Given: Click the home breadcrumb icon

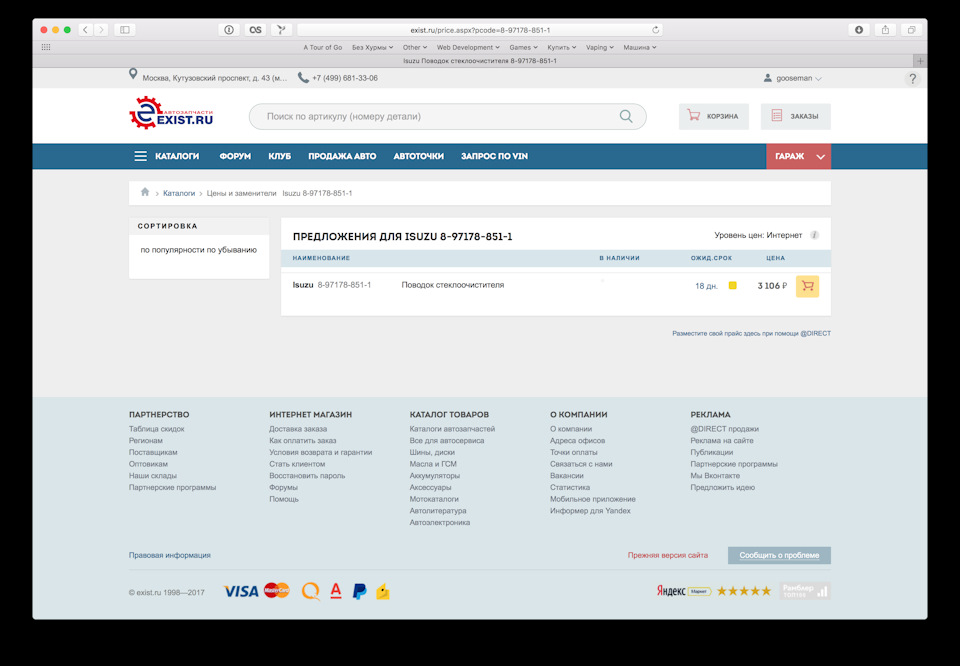Looking at the screenshot, I should (145, 192).
